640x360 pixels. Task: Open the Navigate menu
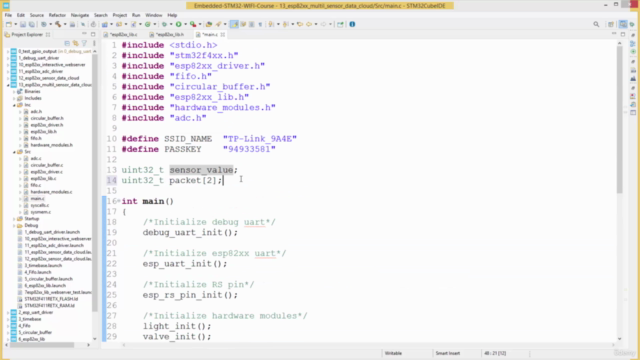point(80,15)
